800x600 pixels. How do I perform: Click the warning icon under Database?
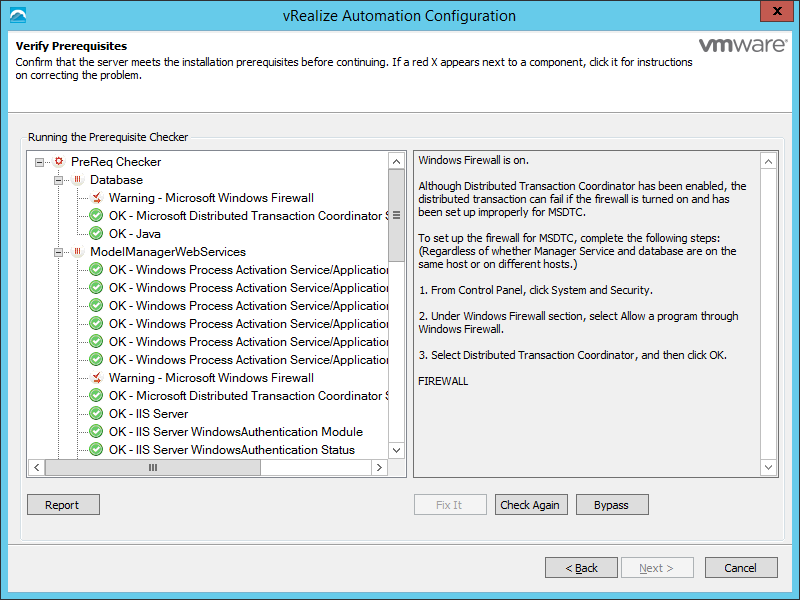tap(97, 198)
